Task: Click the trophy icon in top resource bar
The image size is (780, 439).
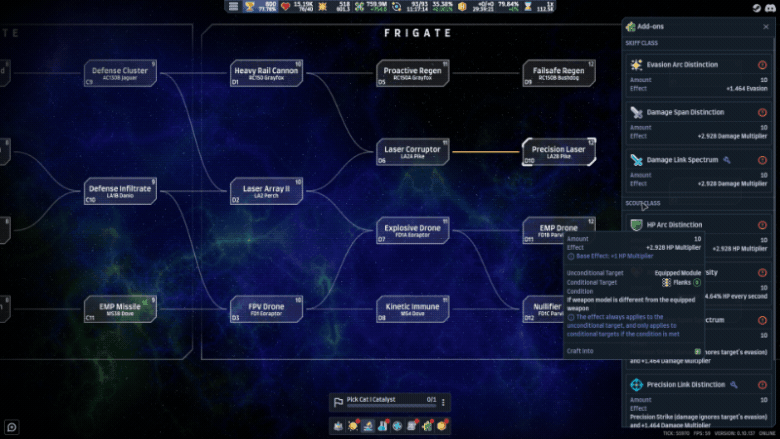Action: click(x=249, y=7)
